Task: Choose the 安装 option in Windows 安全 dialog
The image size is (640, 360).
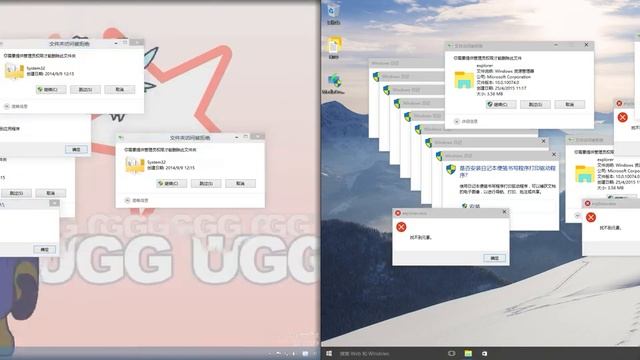Action: 471,206
